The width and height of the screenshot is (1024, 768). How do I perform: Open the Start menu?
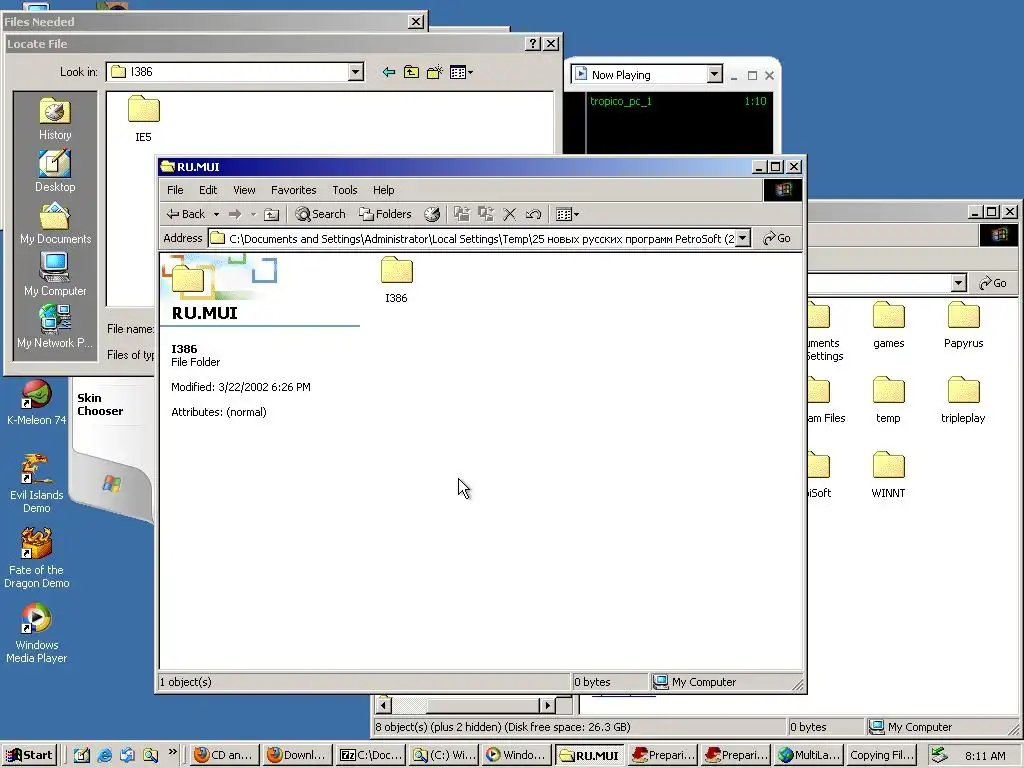tap(29, 755)
